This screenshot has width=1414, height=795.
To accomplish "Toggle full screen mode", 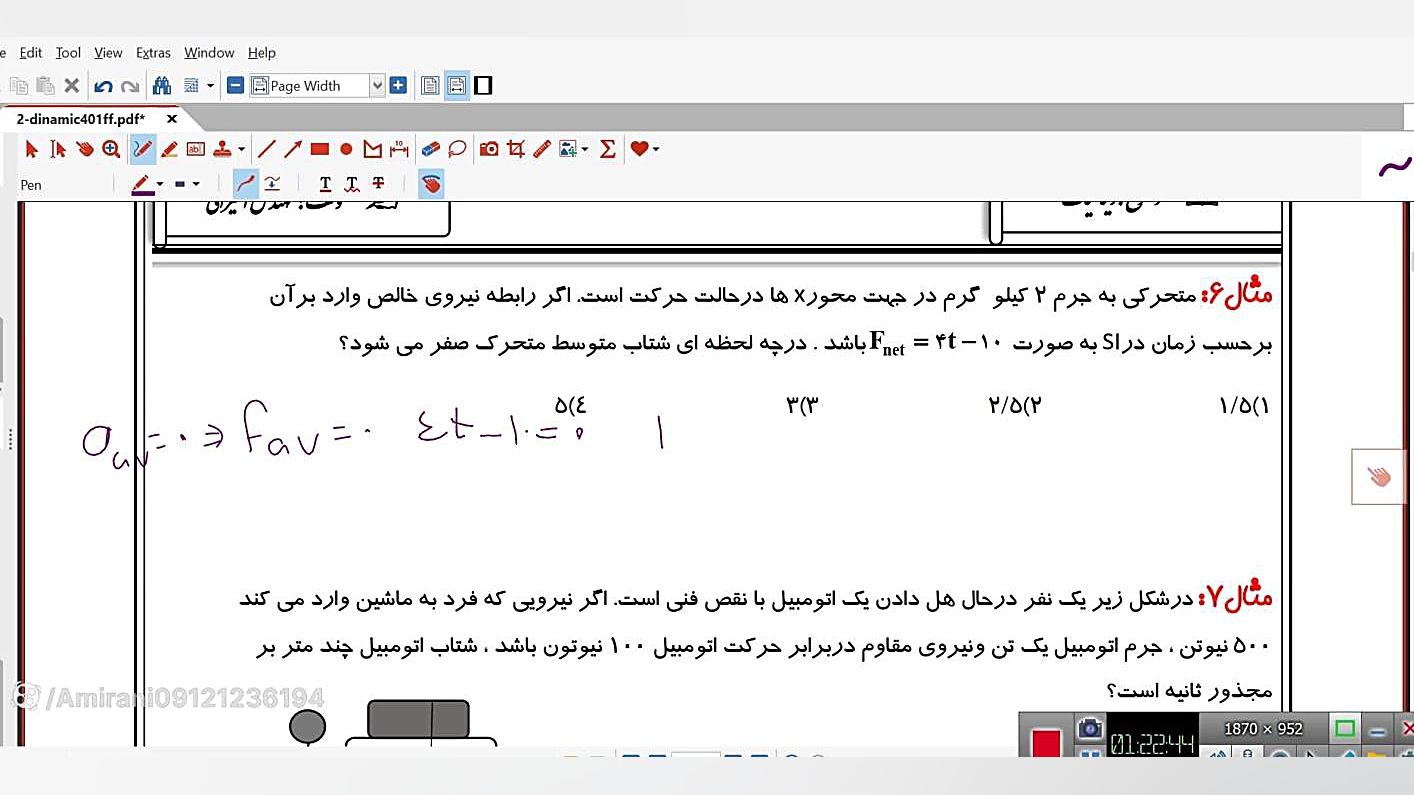I will point(483,86).
